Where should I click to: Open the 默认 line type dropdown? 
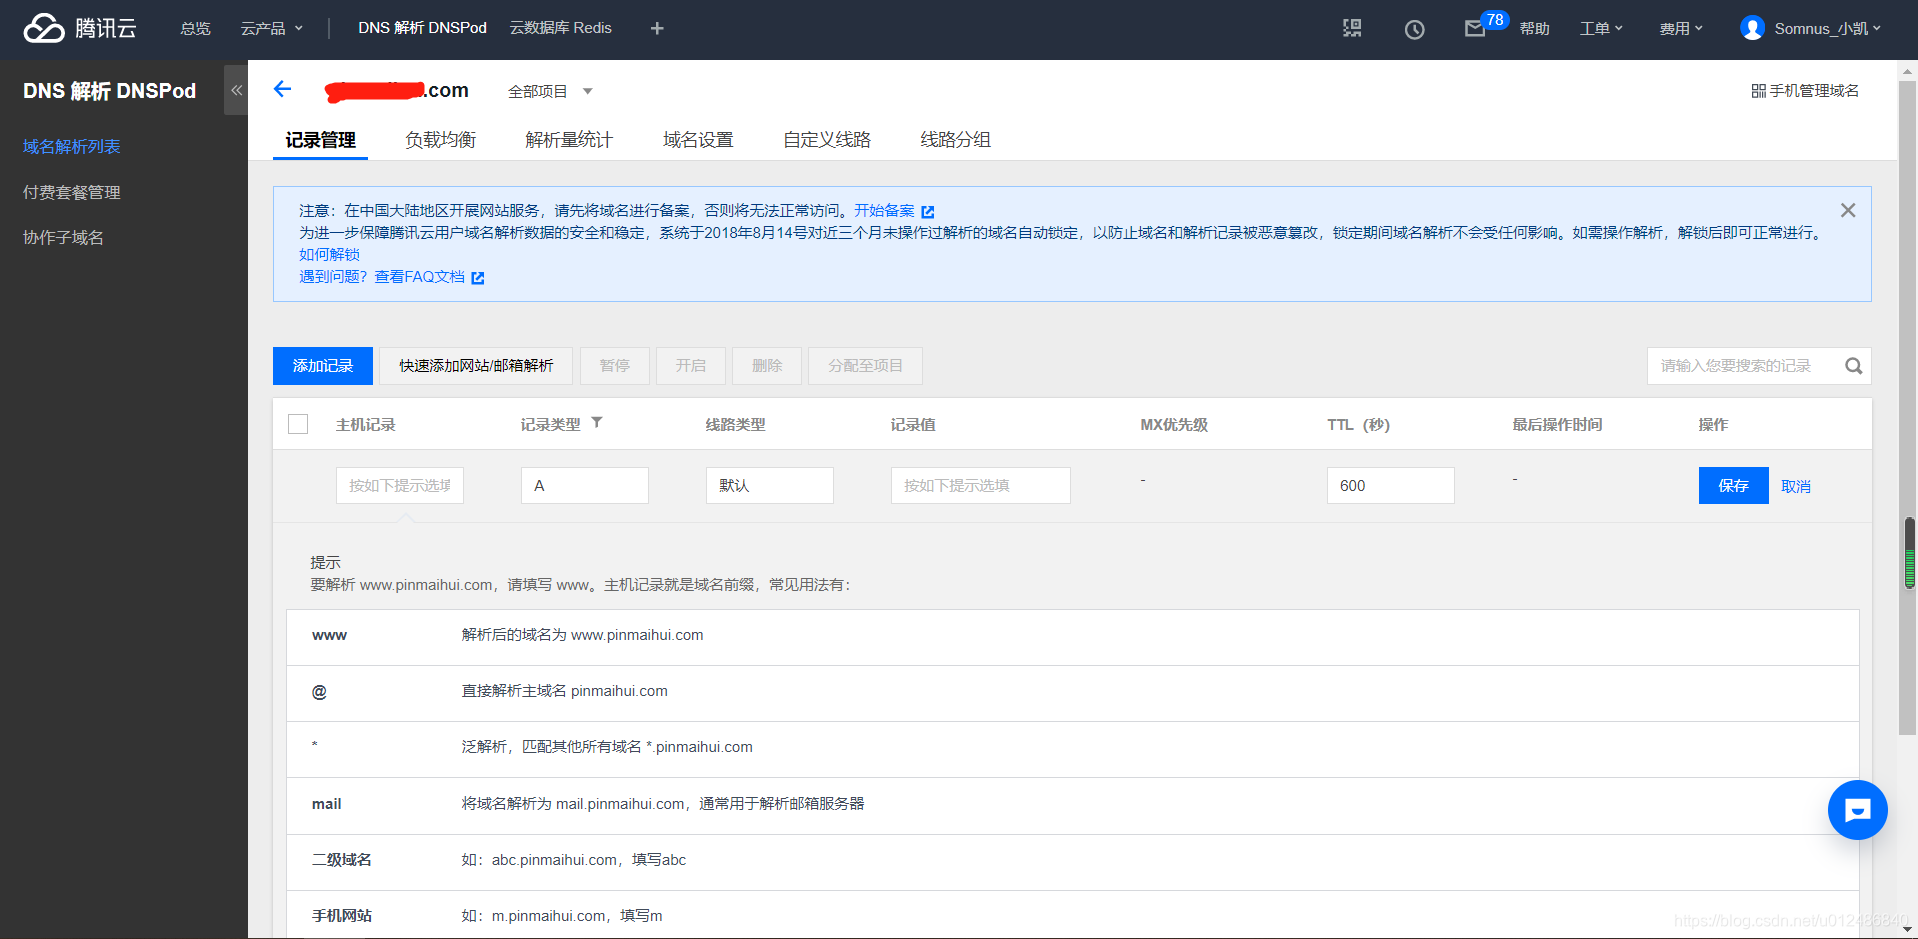(770, 485)
